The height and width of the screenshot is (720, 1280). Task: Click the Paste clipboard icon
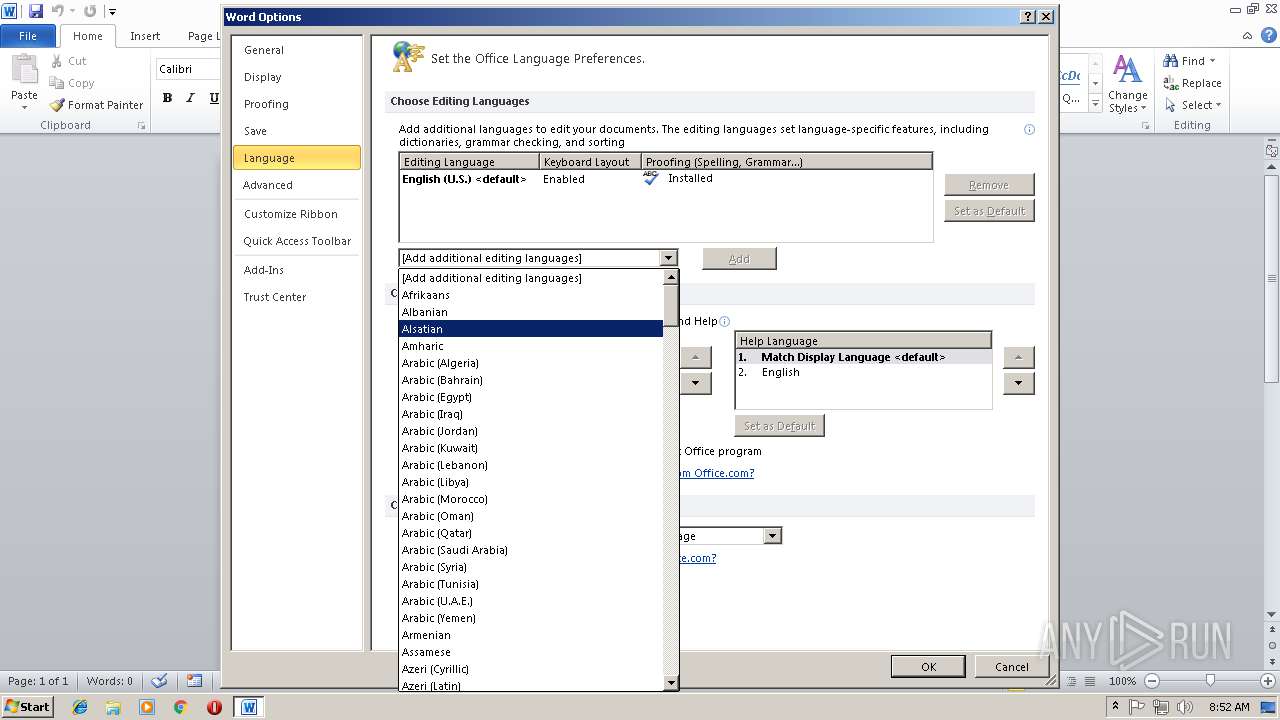coord(24,70)
